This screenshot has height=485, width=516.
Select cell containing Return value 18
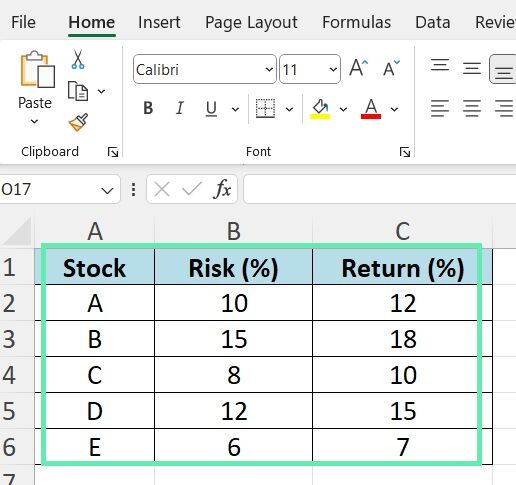402,339
